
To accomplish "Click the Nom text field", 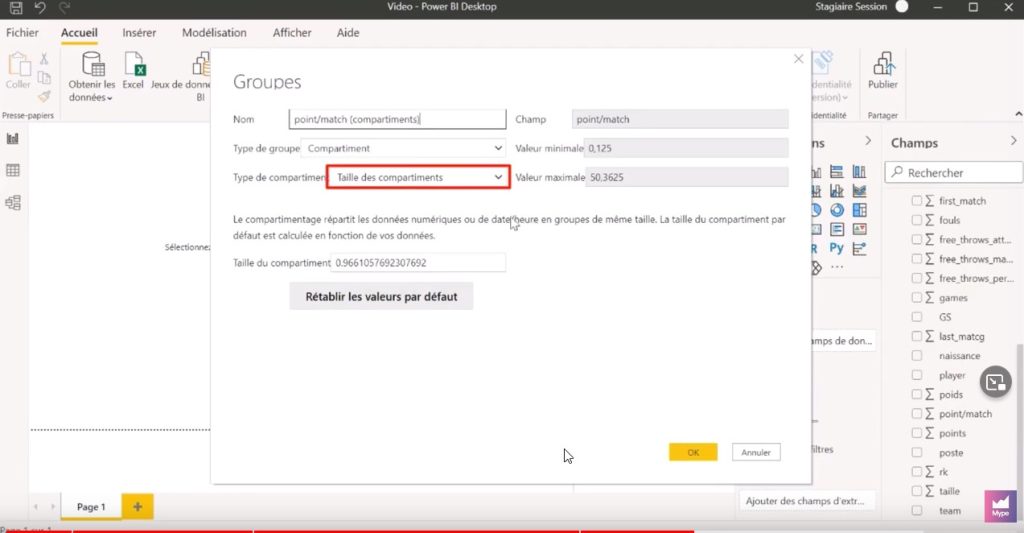I will [397, 119].
